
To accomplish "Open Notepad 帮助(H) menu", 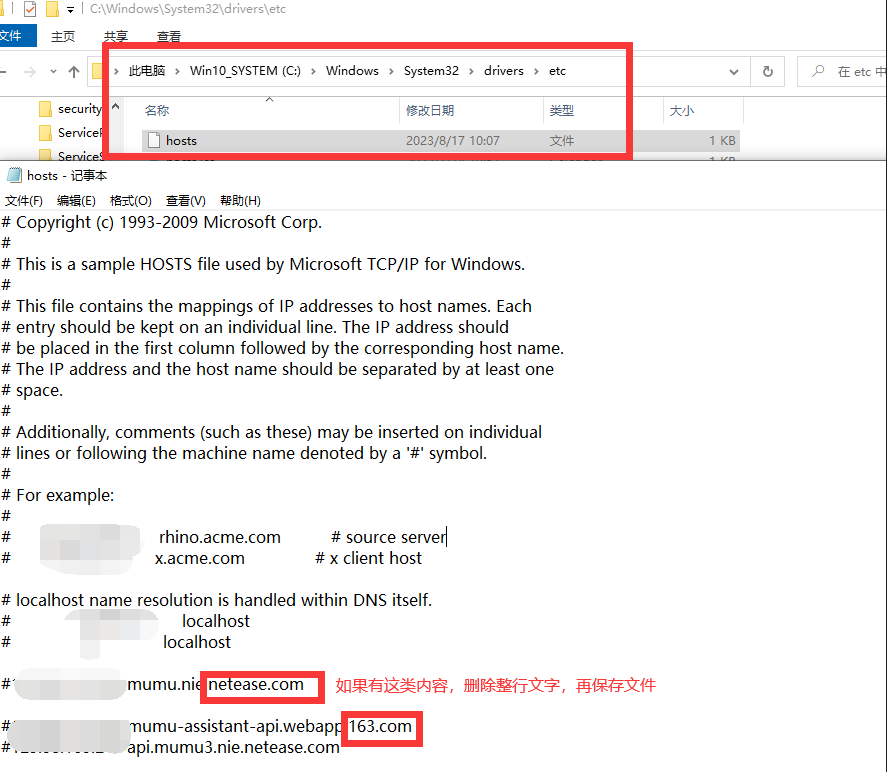I will [x=240, y=201].
